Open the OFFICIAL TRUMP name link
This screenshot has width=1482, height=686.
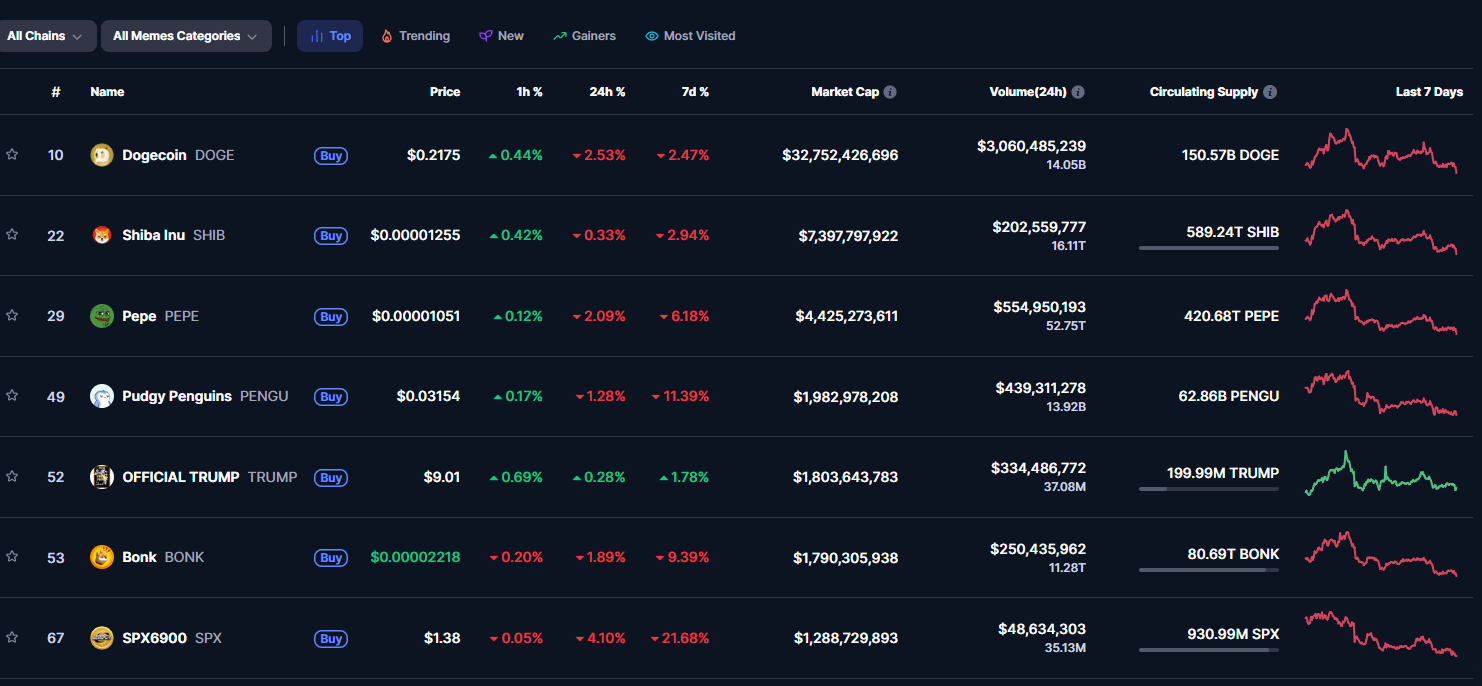(181, 477)
